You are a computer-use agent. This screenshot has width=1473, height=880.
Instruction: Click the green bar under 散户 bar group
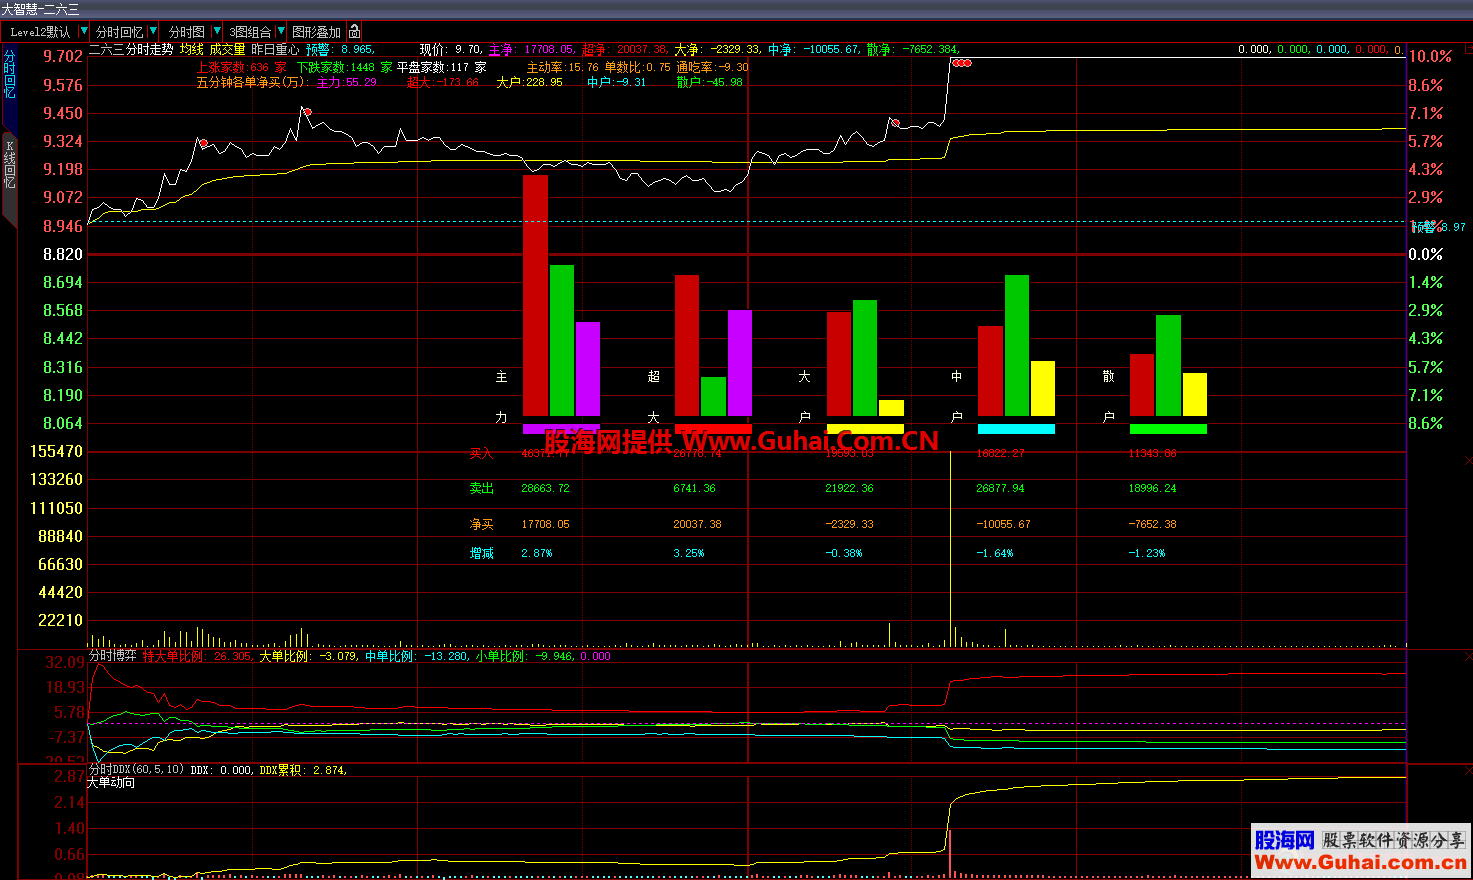pos(1168,429)
